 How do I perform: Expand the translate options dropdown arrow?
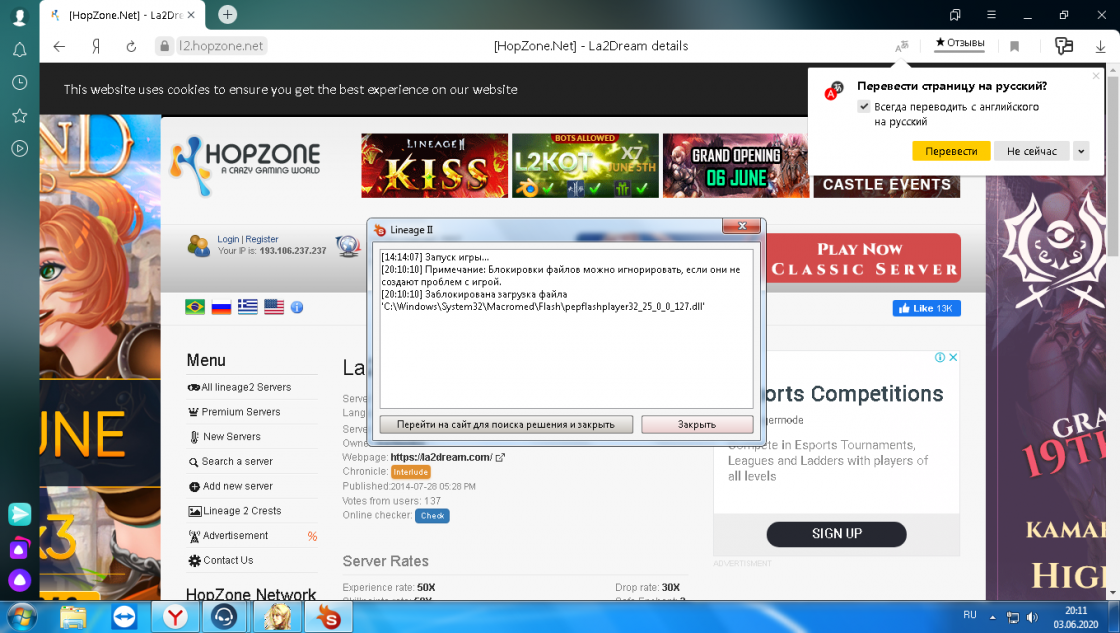pos(1080,151)
